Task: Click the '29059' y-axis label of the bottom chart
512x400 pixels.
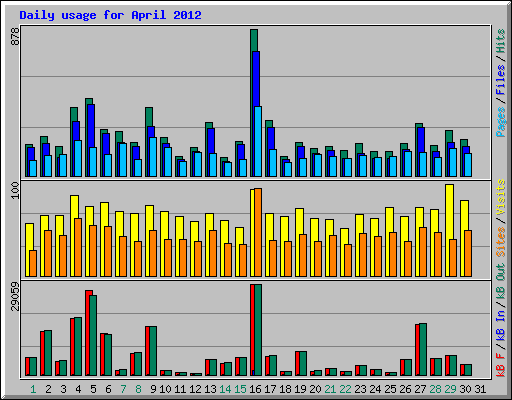Action: point(15,296)
